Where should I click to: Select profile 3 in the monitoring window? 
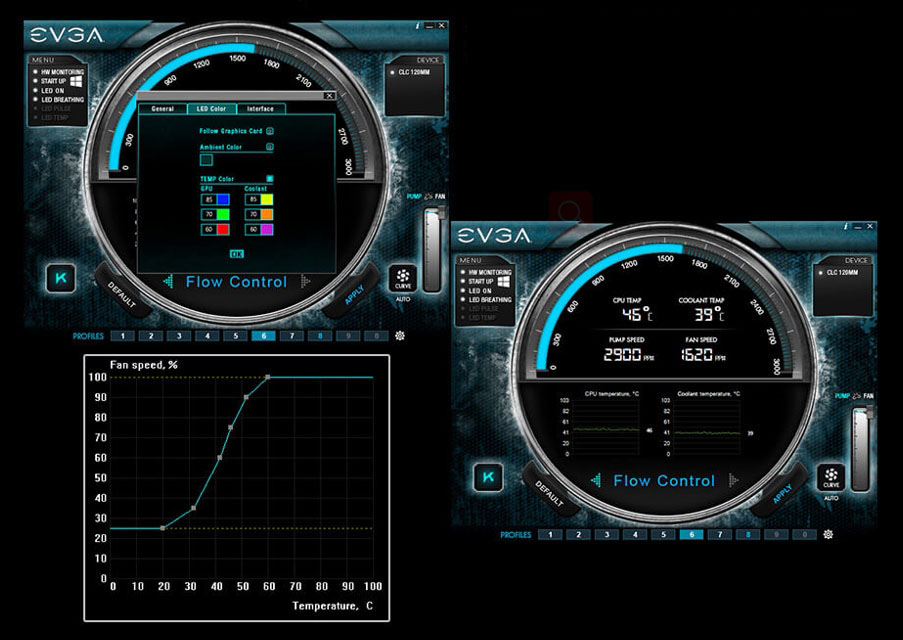pyautogui.click(x=604, y=535)
